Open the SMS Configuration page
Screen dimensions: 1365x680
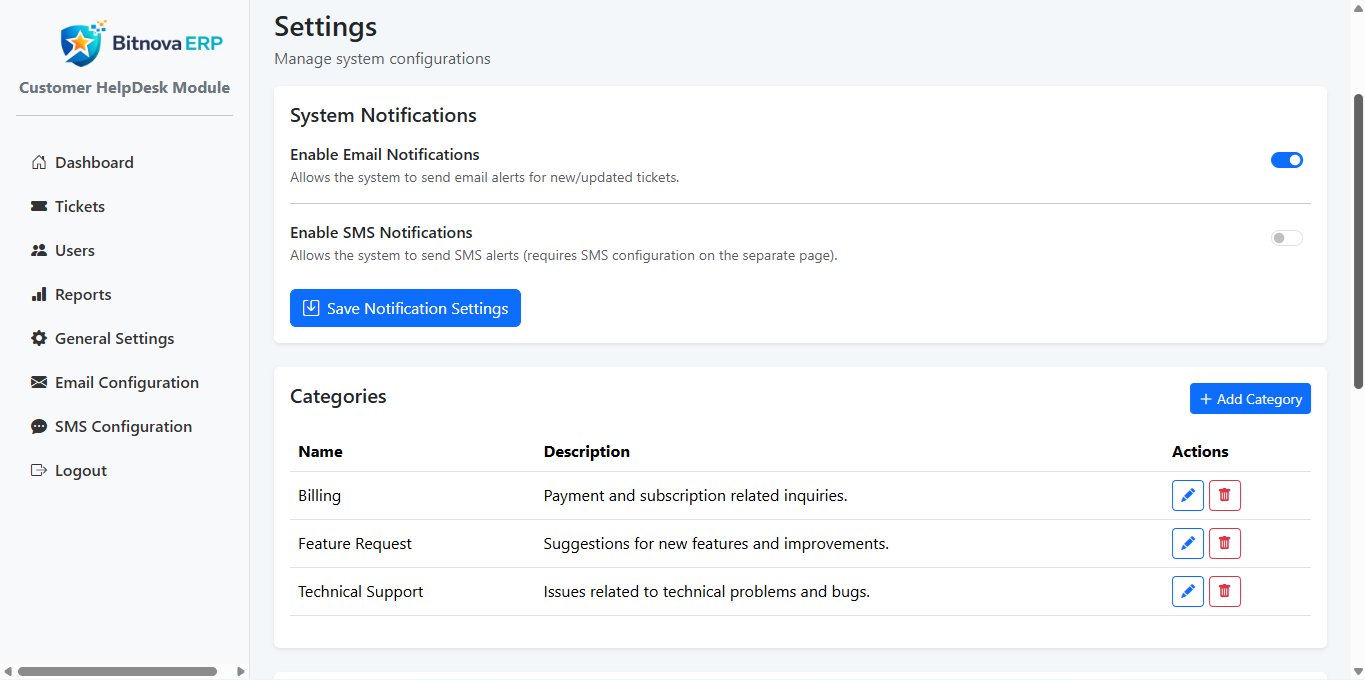122,427
